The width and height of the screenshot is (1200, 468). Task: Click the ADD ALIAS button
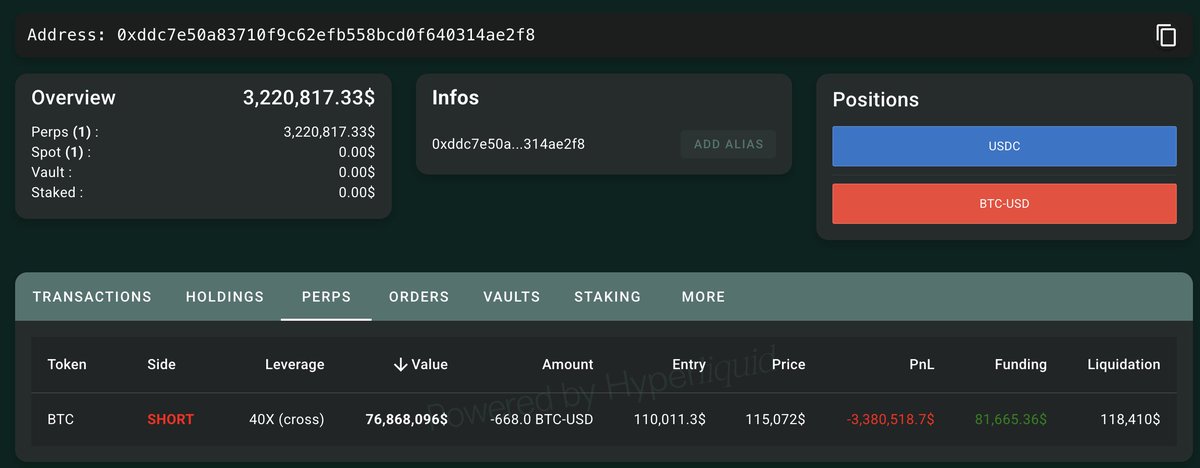pos(728,144)
